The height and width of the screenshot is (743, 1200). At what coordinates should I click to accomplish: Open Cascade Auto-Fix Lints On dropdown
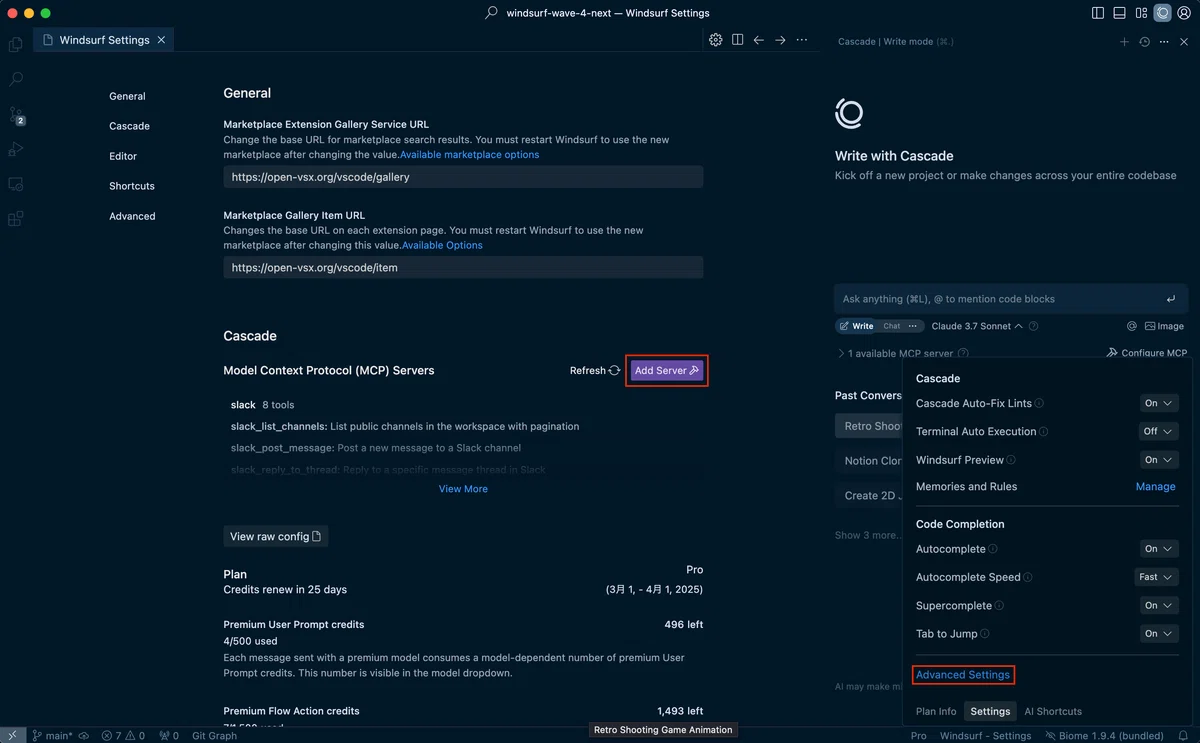[1159, 403]
